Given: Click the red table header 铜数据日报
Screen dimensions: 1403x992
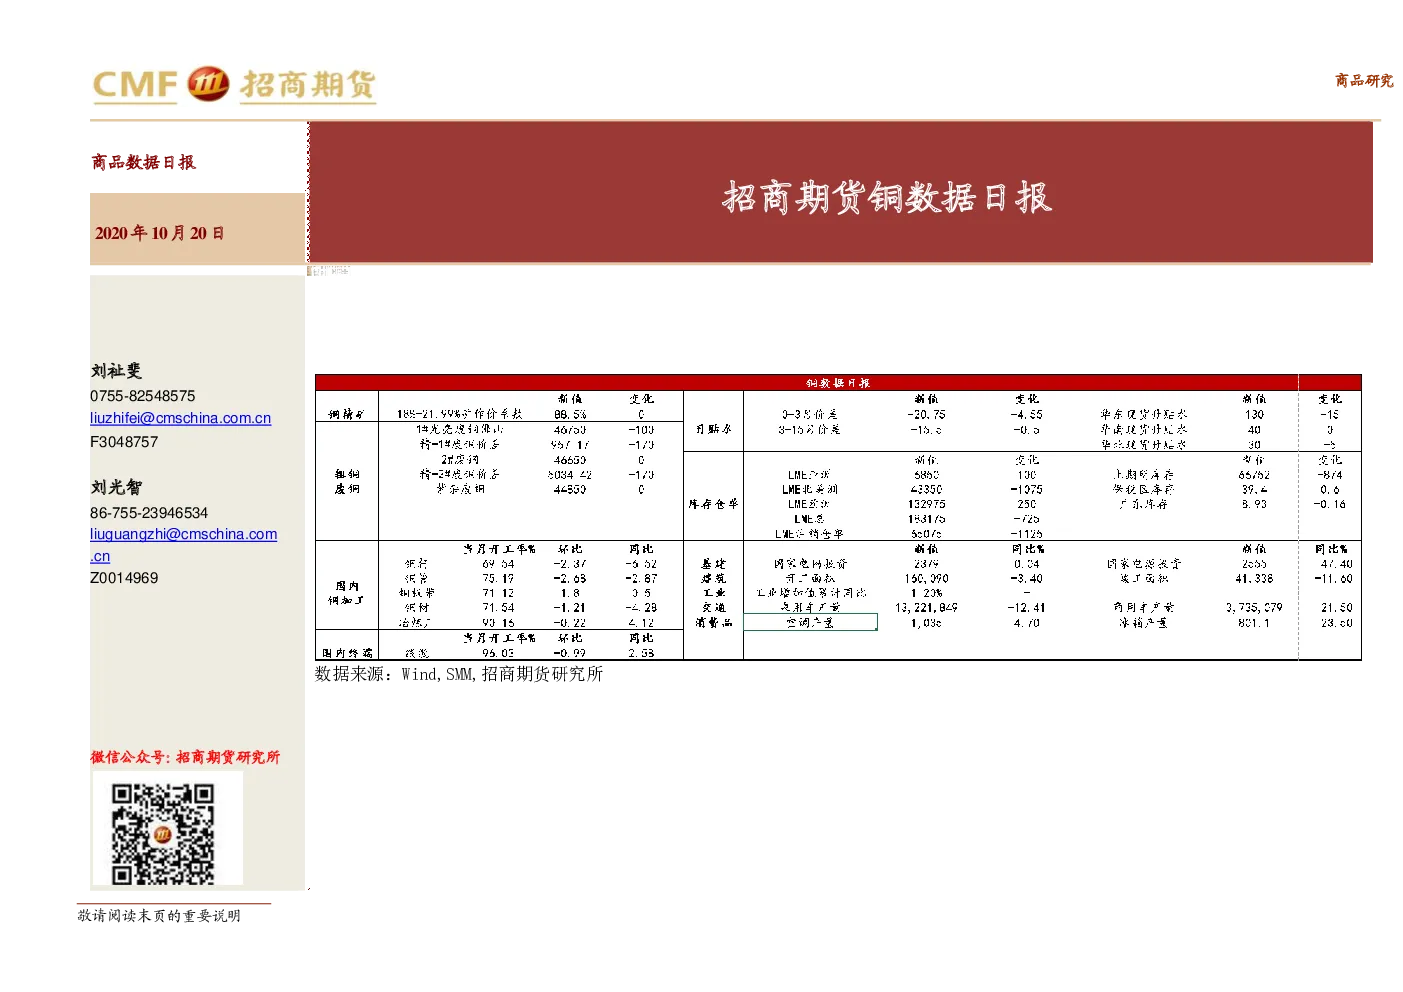Looking at the screenshot, I should click(838, 383).
